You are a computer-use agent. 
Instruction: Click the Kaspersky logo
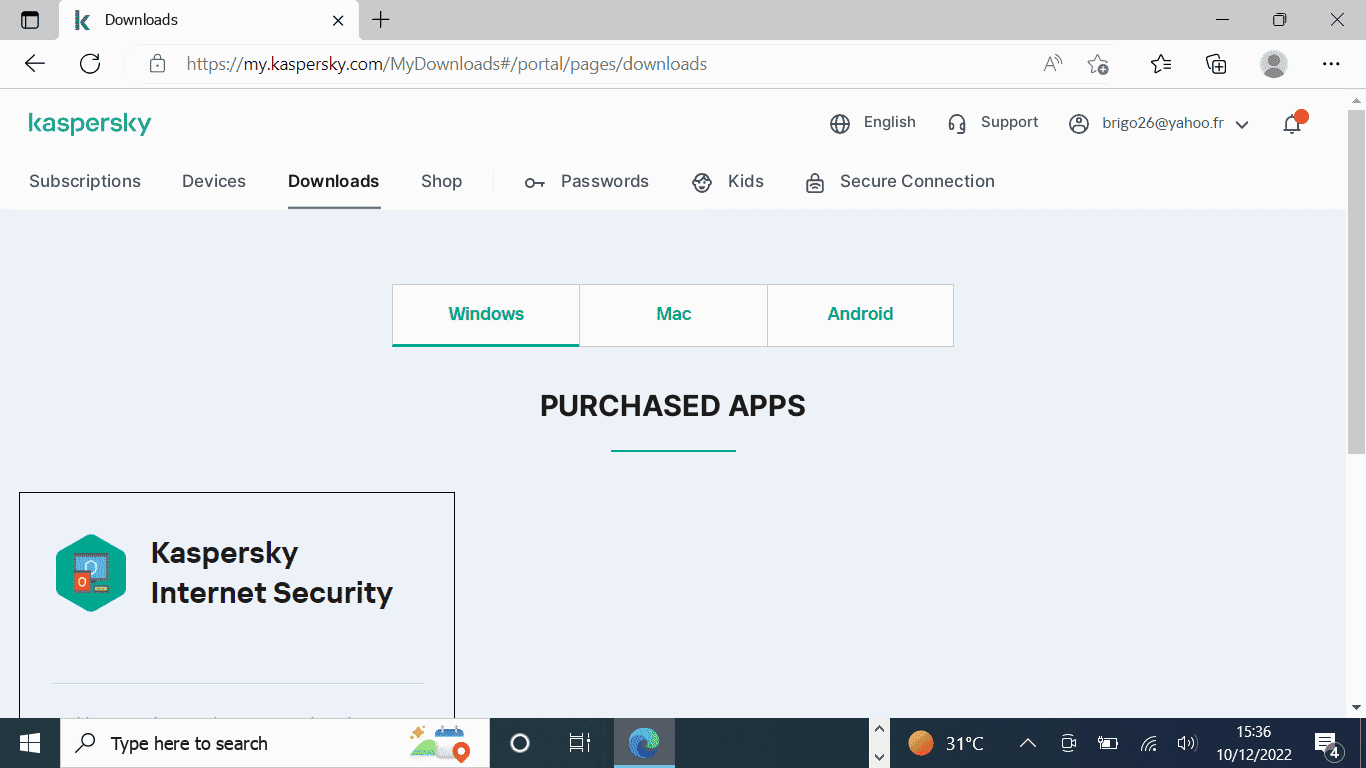[90, 124]
